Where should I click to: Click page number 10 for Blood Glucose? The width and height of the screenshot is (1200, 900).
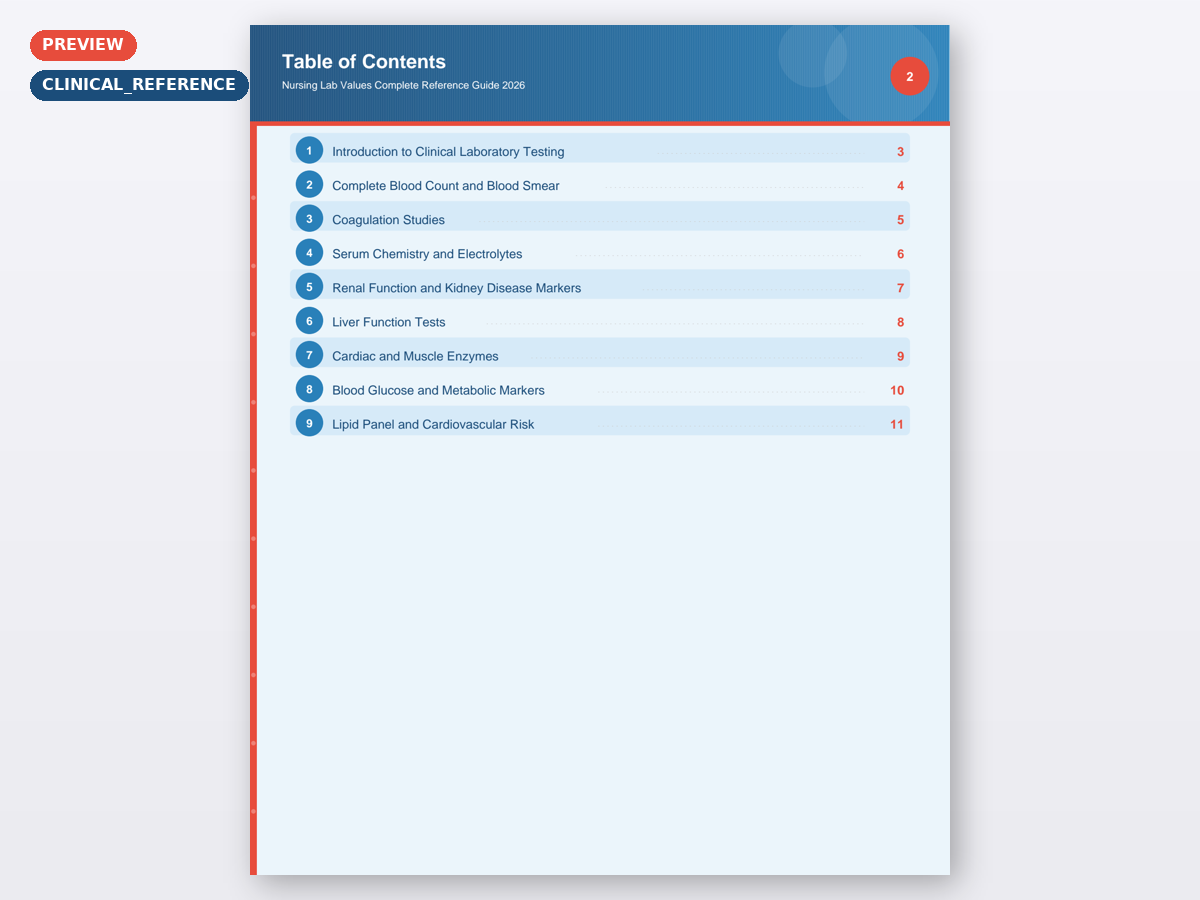tap(897, 390)
